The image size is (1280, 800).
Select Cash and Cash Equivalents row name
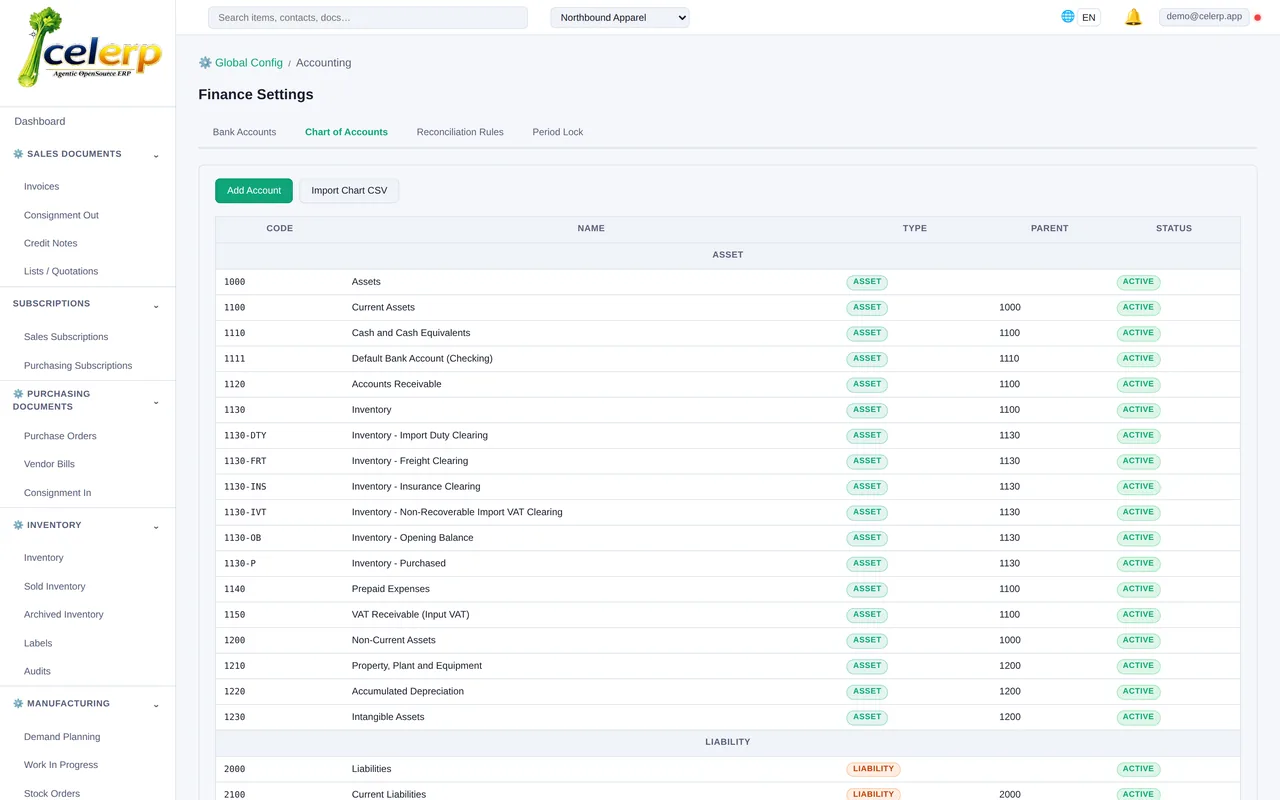tap(411, 333)
